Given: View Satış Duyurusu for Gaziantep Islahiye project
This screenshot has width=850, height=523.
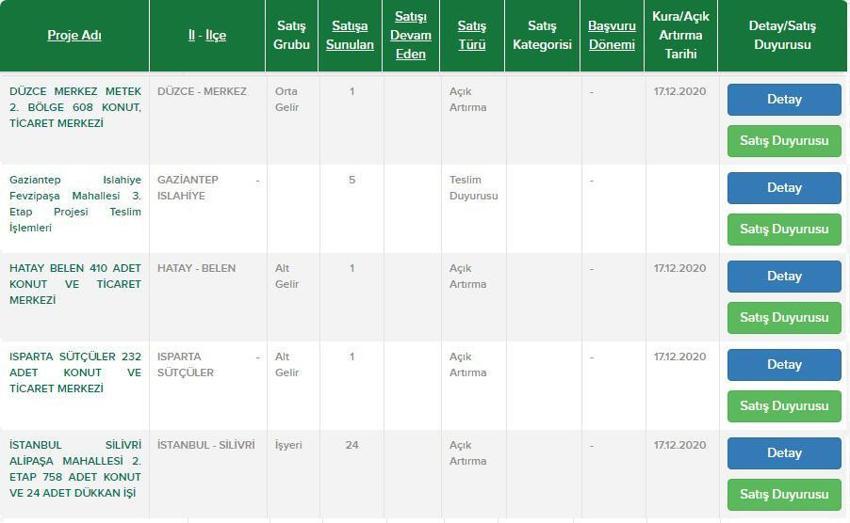Looking at the screenshot, I should point(784,229).
